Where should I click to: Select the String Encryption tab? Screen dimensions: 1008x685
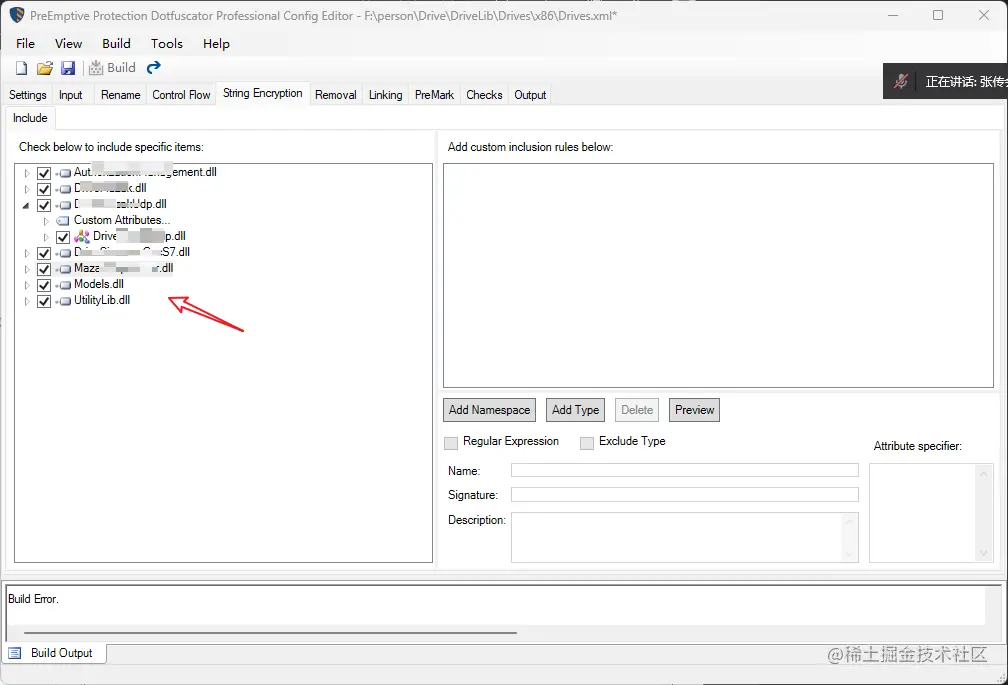(262, 93)
